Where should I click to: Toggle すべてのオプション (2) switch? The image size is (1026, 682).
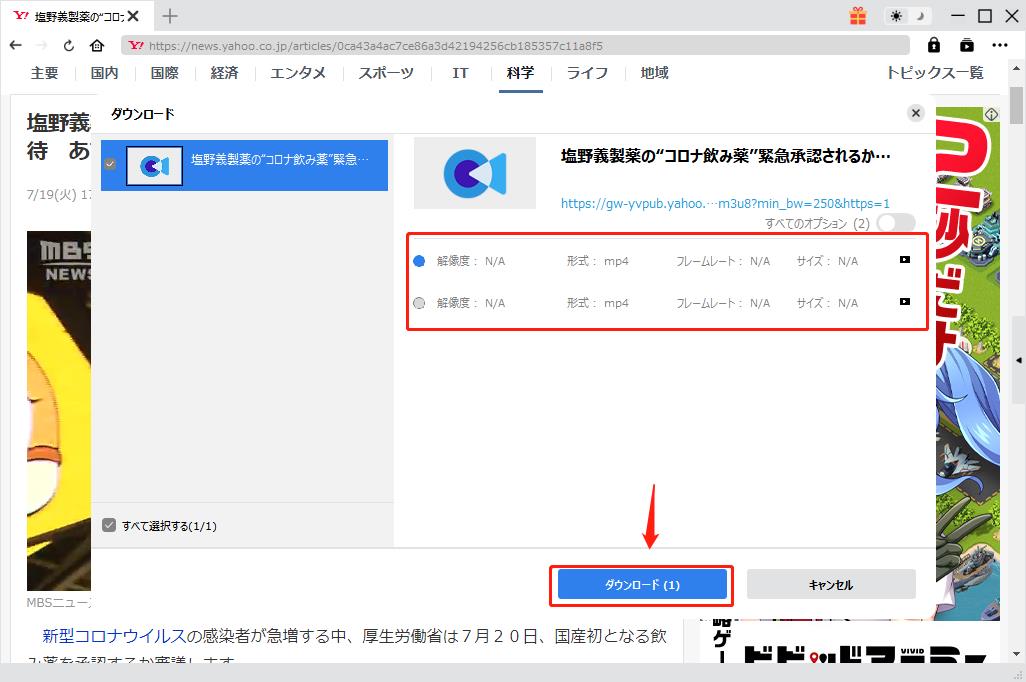click(x=896, y=223)
